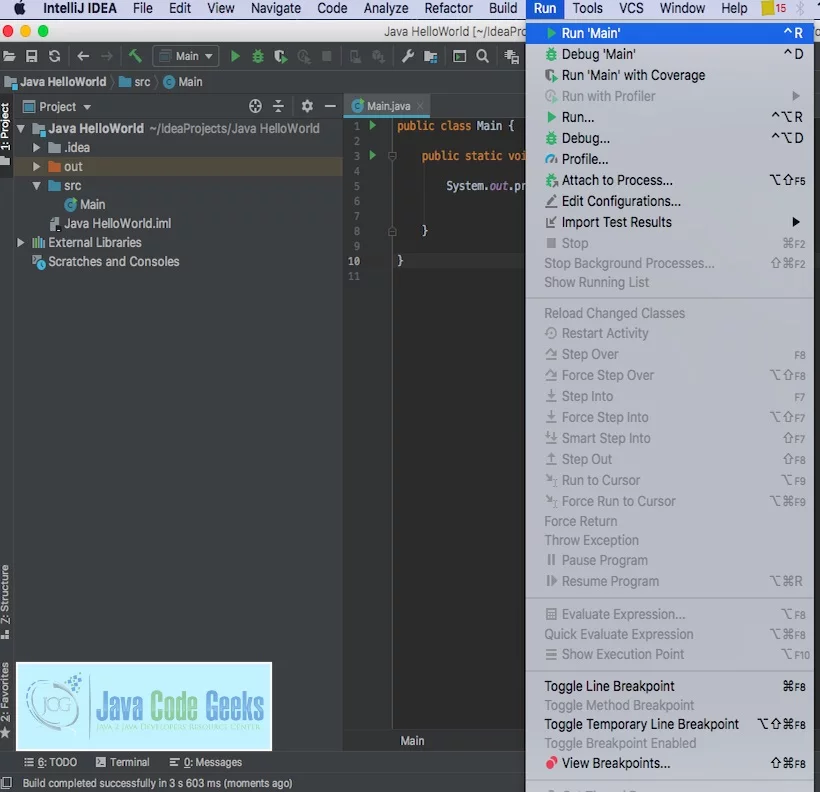Choose Attach to Process...
The height and width of the screenshot is (792, 820).
pyautogui.click(x=669, y=180)
